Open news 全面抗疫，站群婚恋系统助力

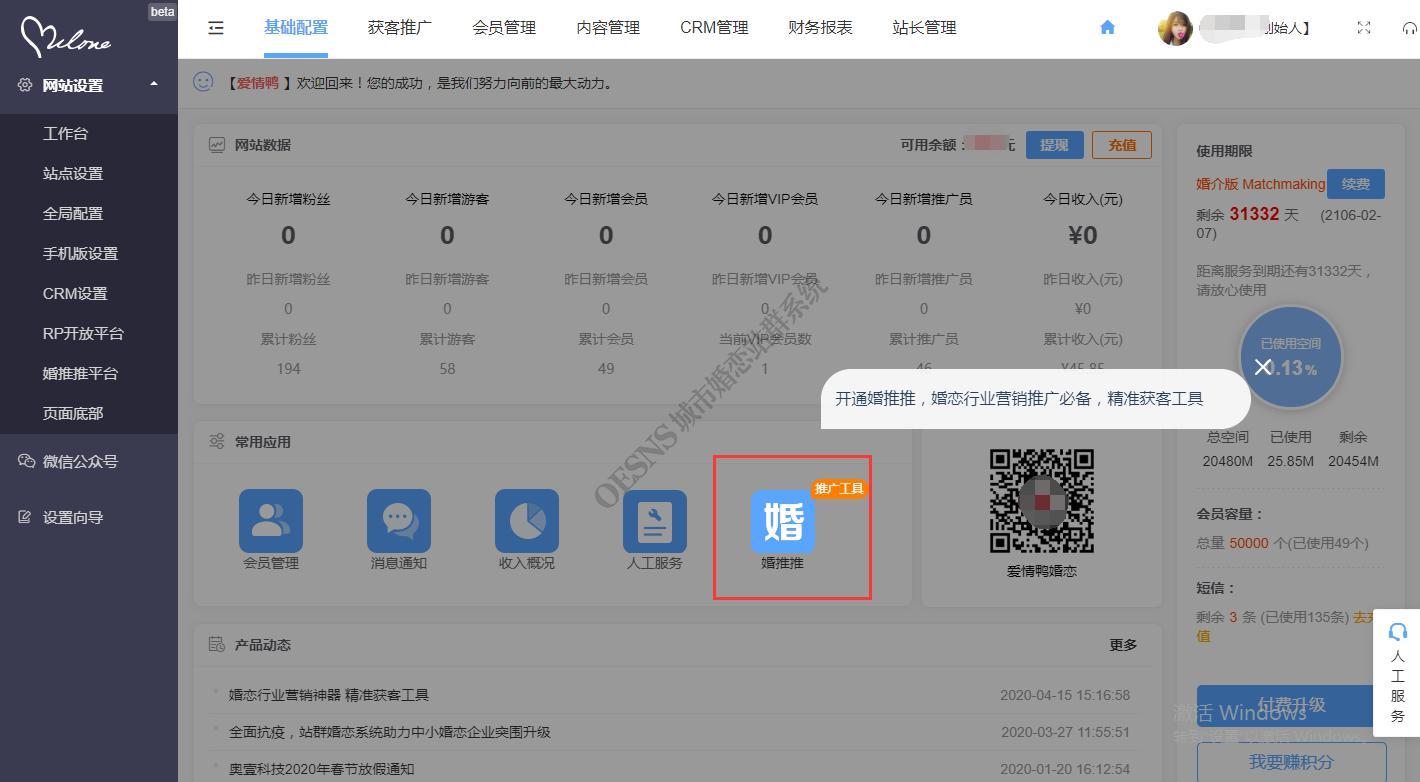point(390,732)
